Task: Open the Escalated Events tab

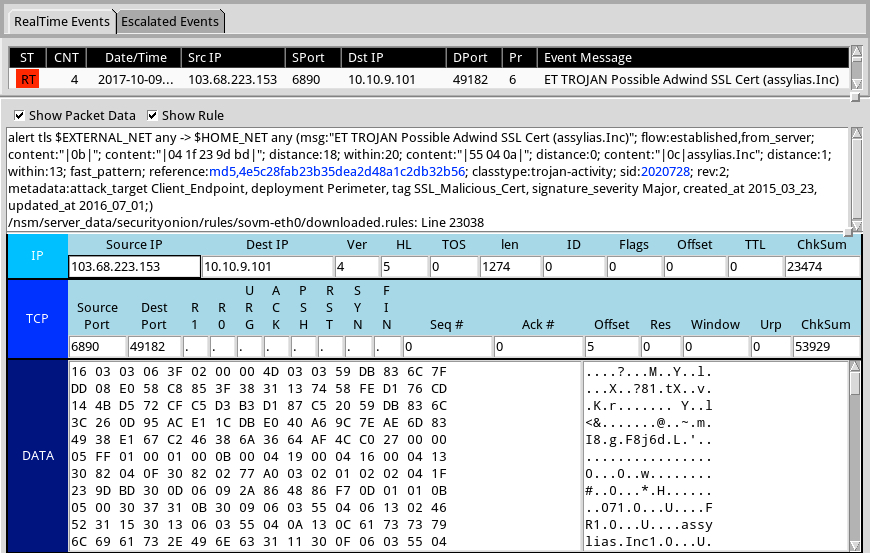Action: [170, 22]
